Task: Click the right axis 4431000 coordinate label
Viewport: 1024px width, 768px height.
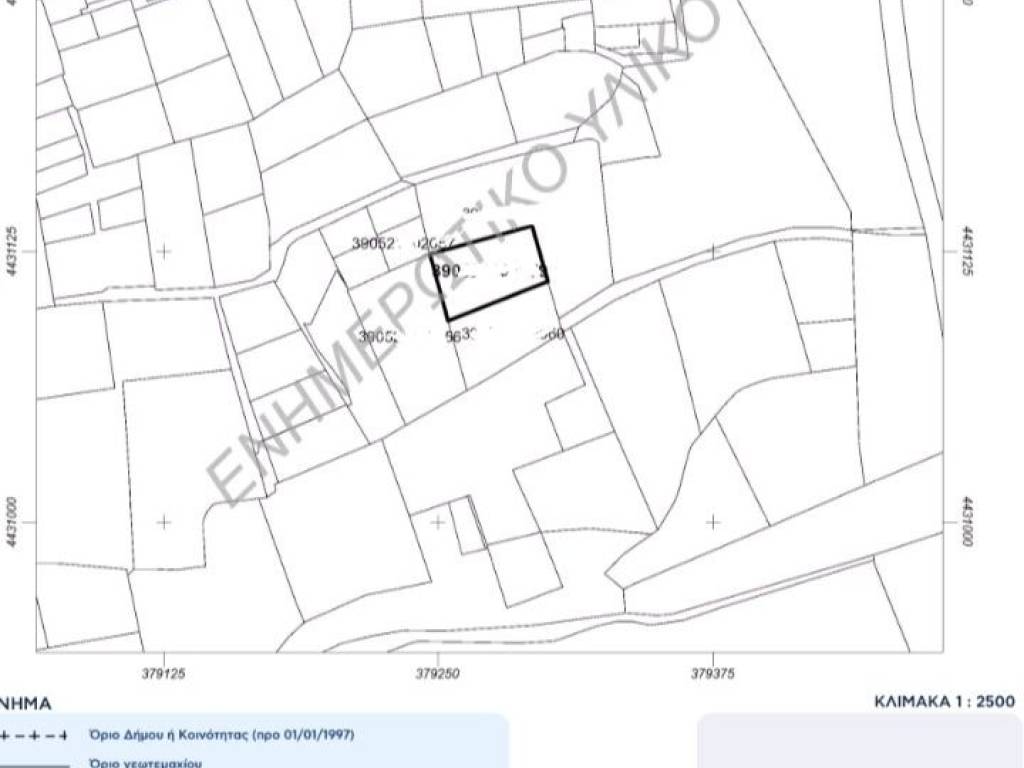Action: [966, 521]
